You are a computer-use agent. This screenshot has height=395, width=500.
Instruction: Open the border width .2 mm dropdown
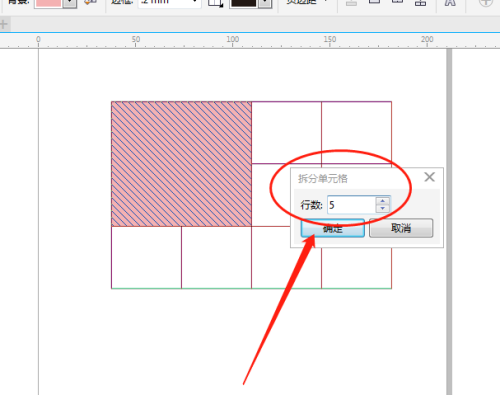pyautogui.click(x=170, y=3)
